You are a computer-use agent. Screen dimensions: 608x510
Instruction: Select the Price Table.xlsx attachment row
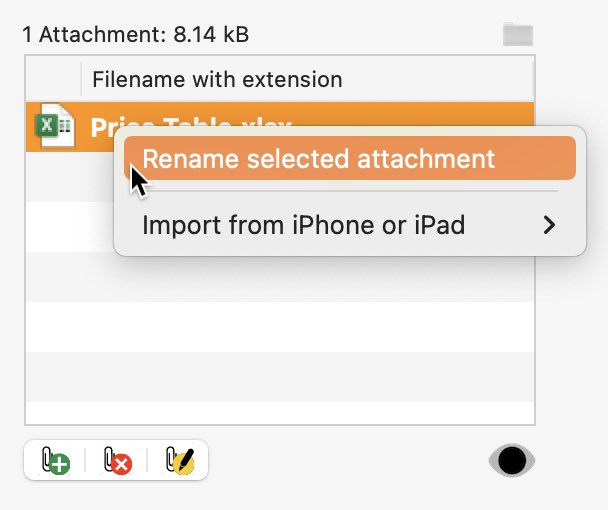(x=280, y=126)
